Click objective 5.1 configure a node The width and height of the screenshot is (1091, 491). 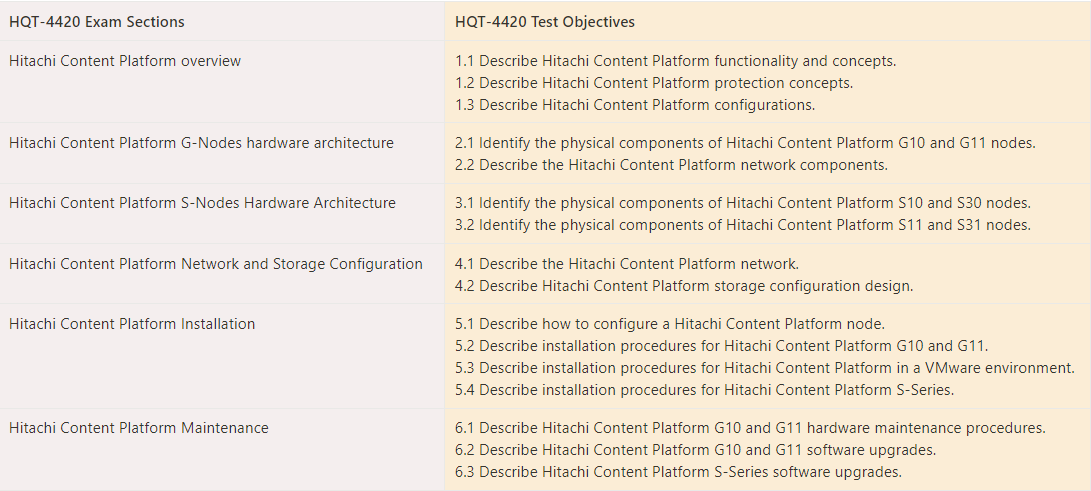click(x=670, y=324)
